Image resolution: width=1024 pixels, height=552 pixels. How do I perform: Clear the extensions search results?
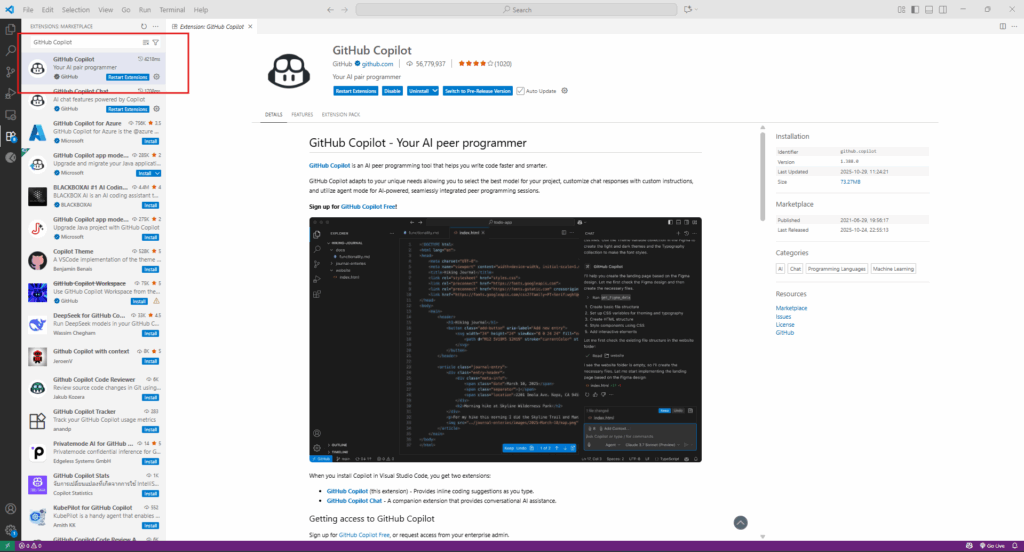(146, 42)
